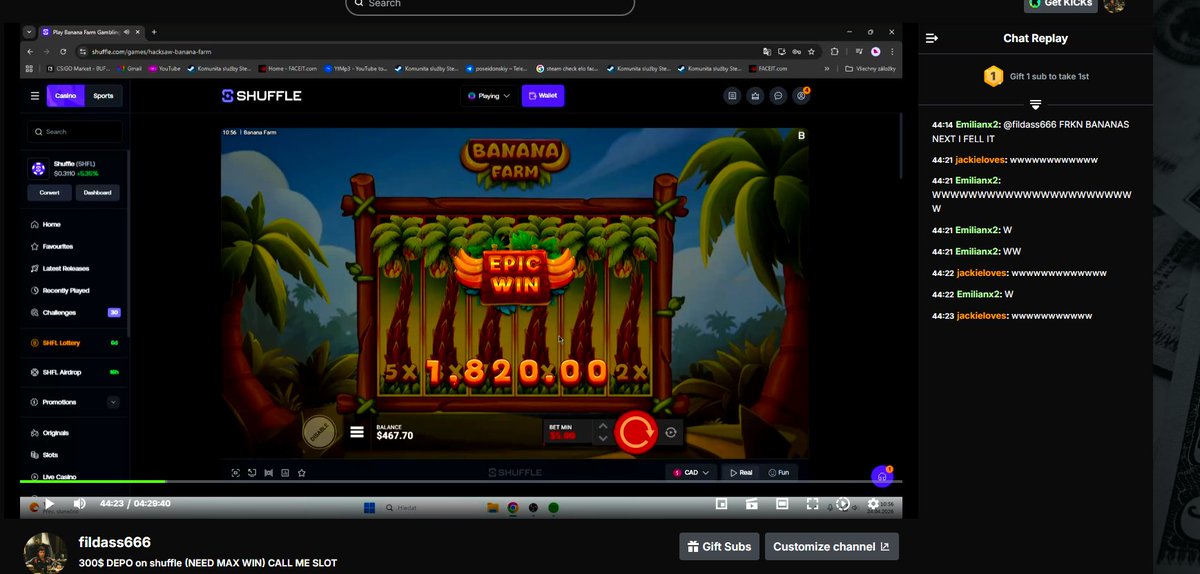1200x574 pixels.
Task: Increase the bet with the up arrow
Action: coord(602,426)
